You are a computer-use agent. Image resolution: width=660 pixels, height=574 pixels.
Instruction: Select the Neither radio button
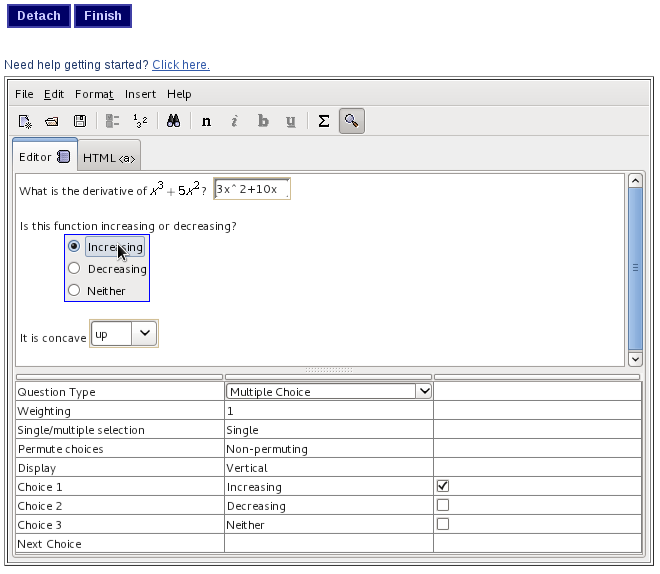coord(74,290)
